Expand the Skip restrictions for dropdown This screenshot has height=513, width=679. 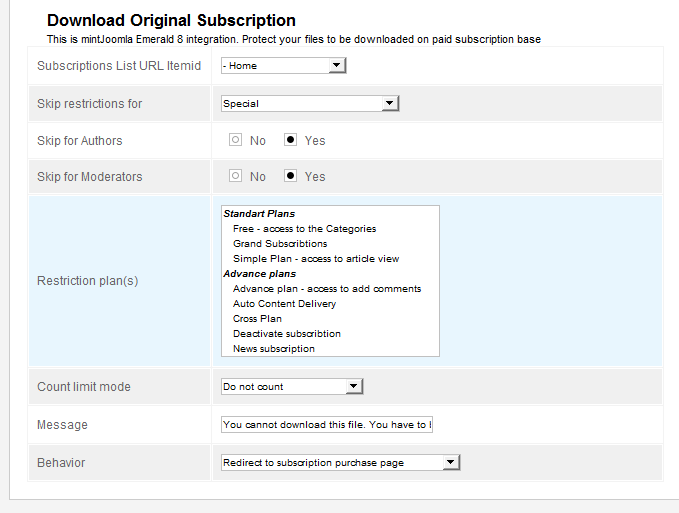pos(309,103)
